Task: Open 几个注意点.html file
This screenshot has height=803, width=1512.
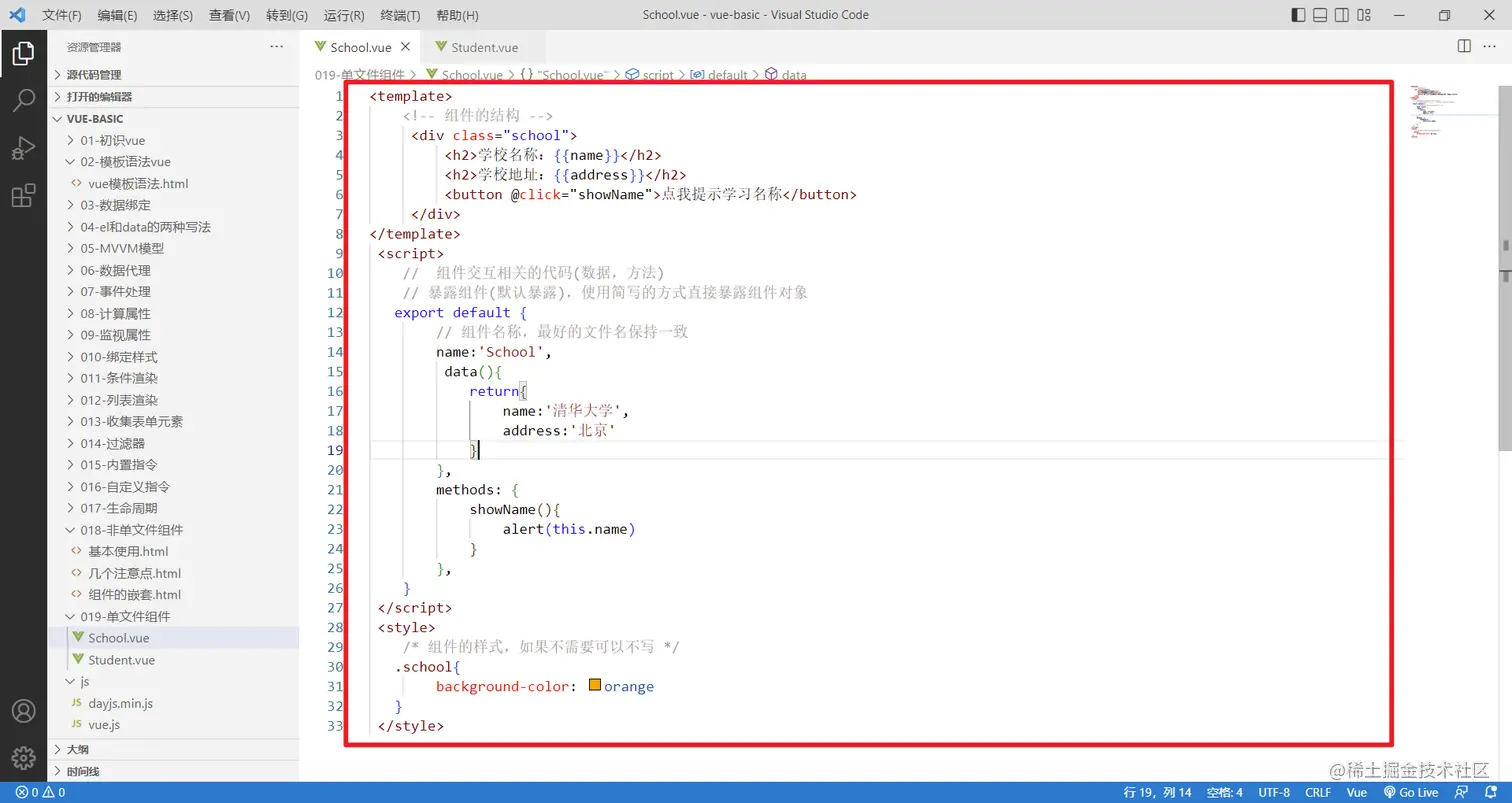Action: 134,573
